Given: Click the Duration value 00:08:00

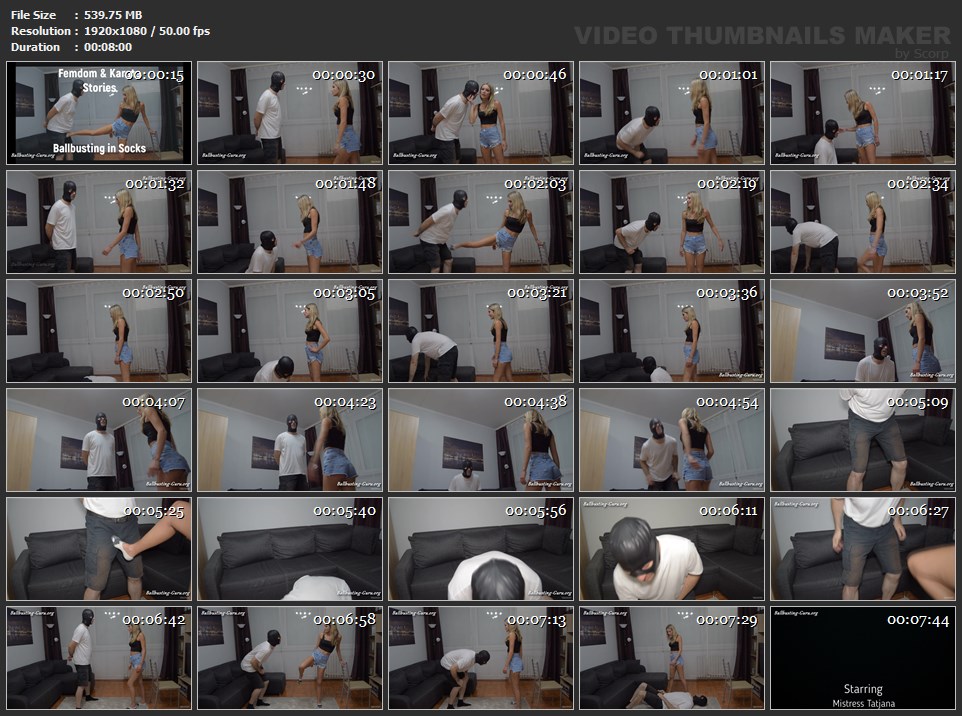Looking at the screenshot, I should tap(107, 47).
